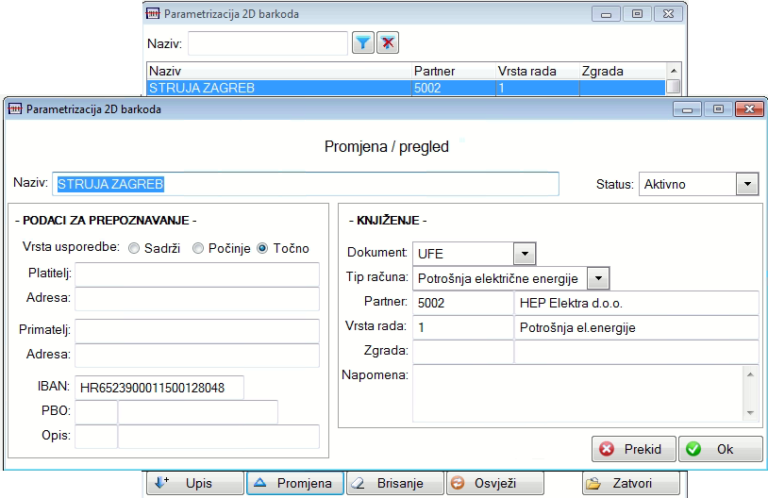The width and height of the screenshot is (768, 498).
Task: Click the 5002 cell in the list row
Action: [453, 88]
